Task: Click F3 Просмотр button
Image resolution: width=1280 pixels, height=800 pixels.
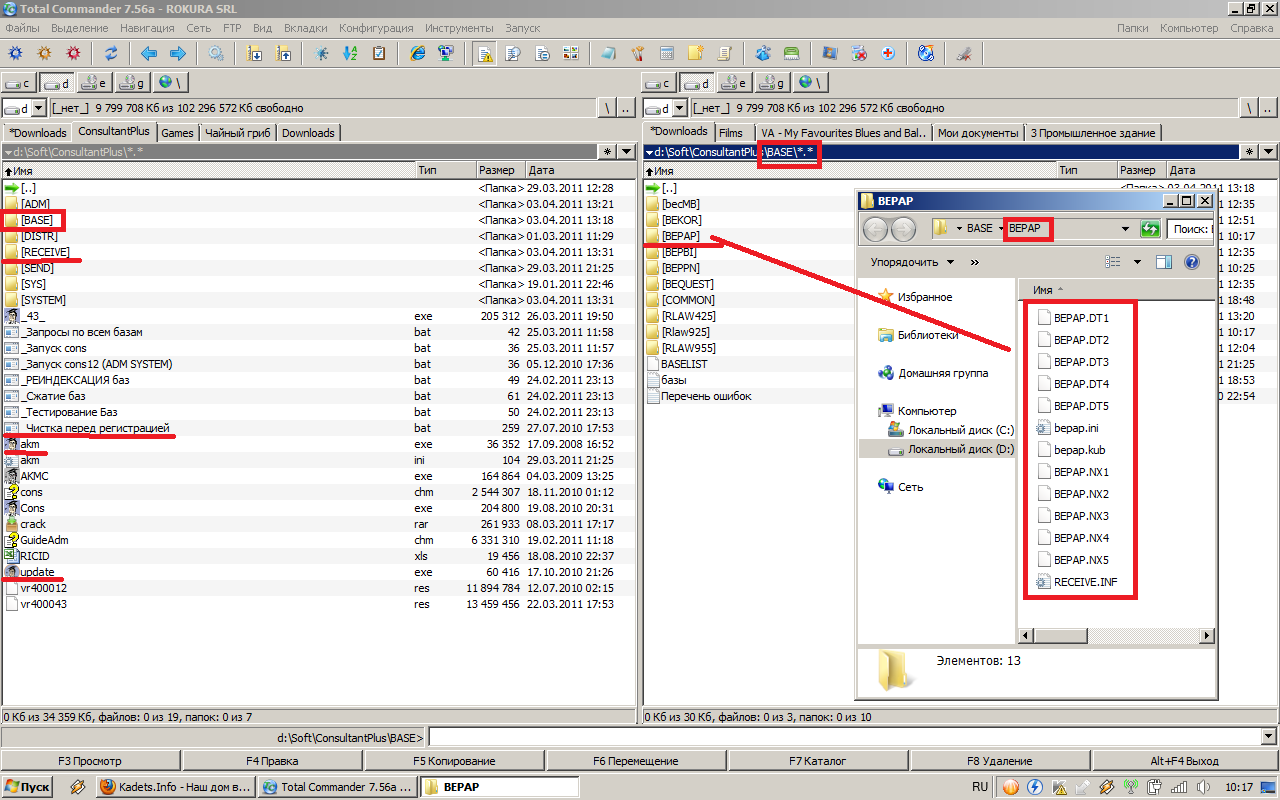Action: (91, 761)
